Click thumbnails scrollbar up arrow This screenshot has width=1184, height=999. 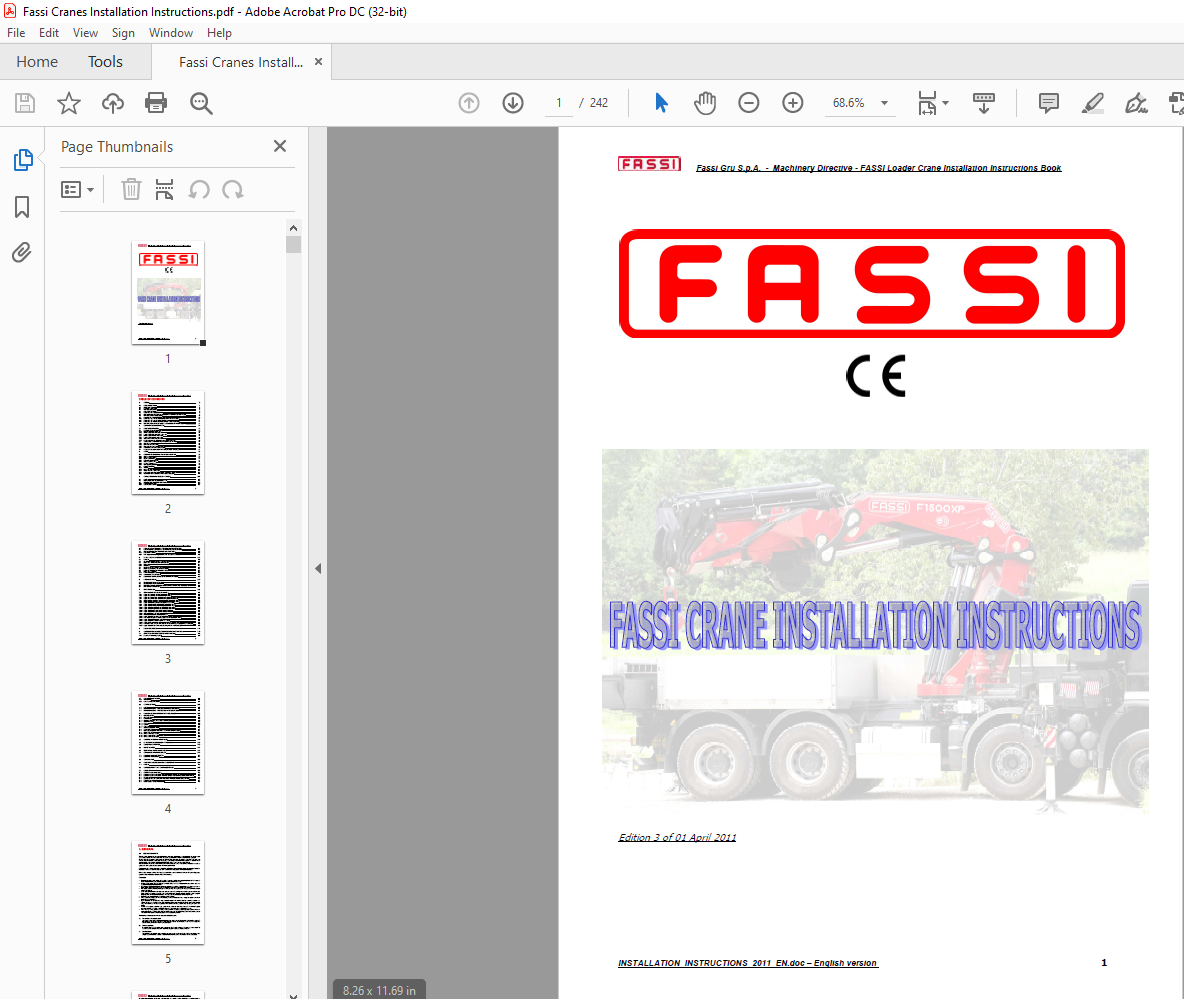click(294, 228)
